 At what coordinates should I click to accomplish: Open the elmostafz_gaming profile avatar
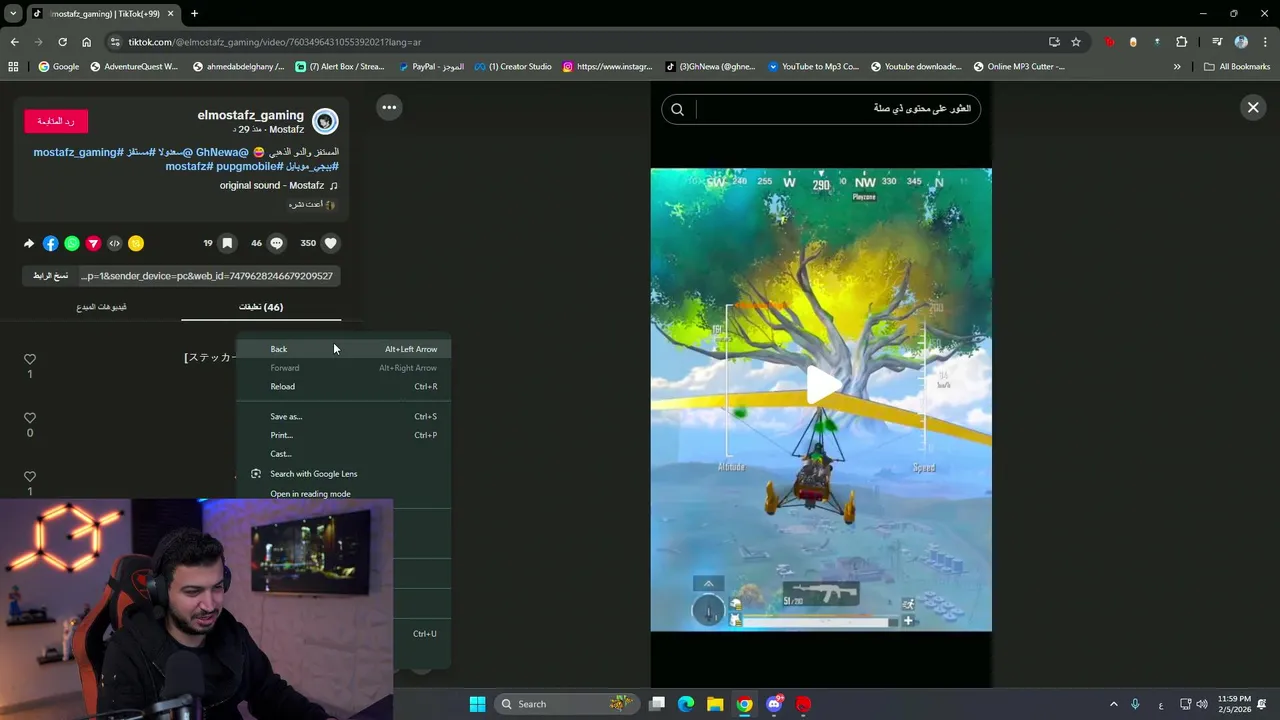tap(325, 121)
